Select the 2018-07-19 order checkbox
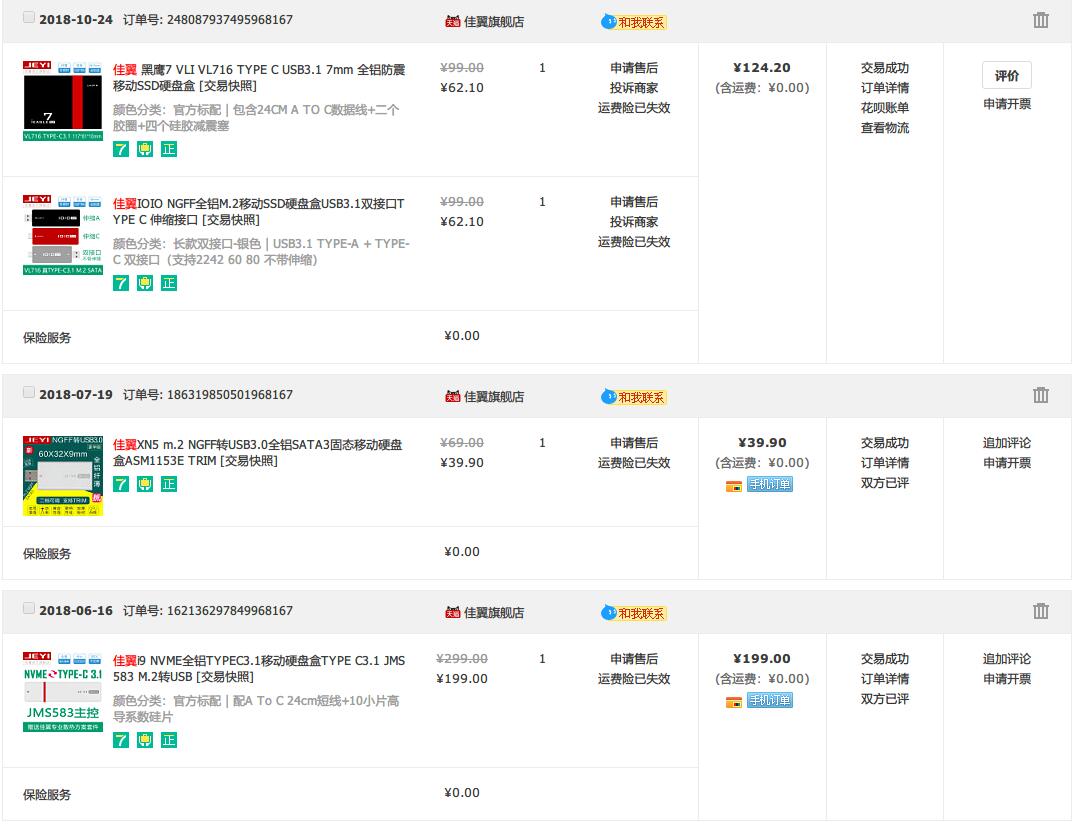The height and width of the screenshot is (826, 1079). pos(28,393)
